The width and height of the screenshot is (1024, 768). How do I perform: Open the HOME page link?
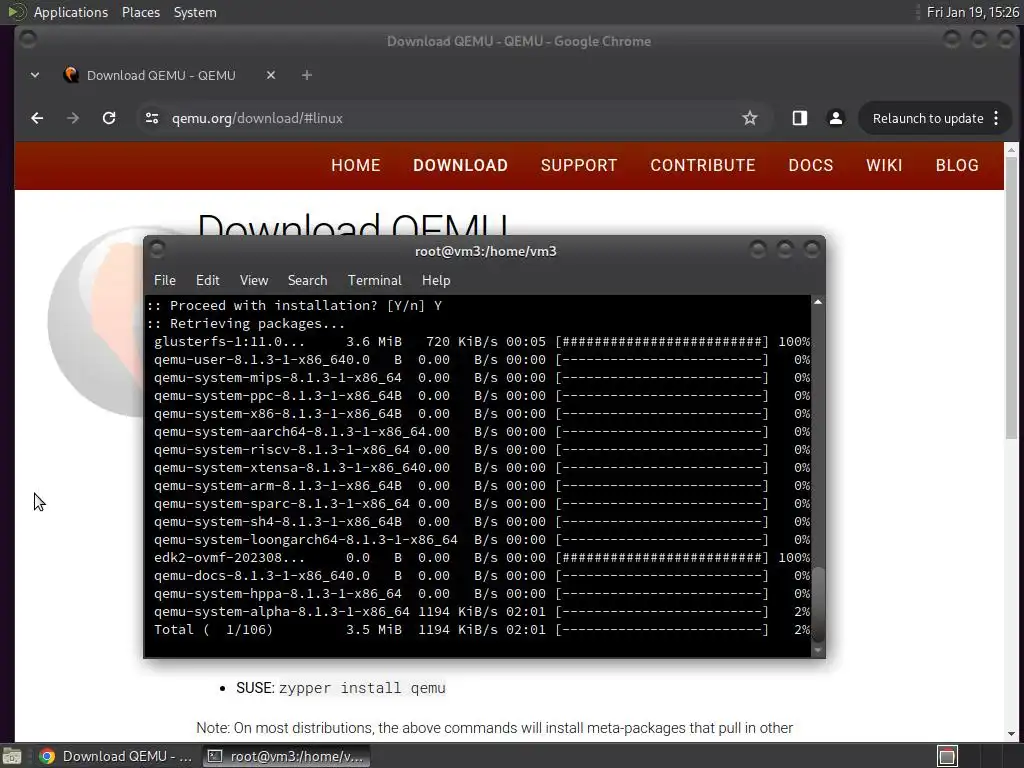click(355, 165)
